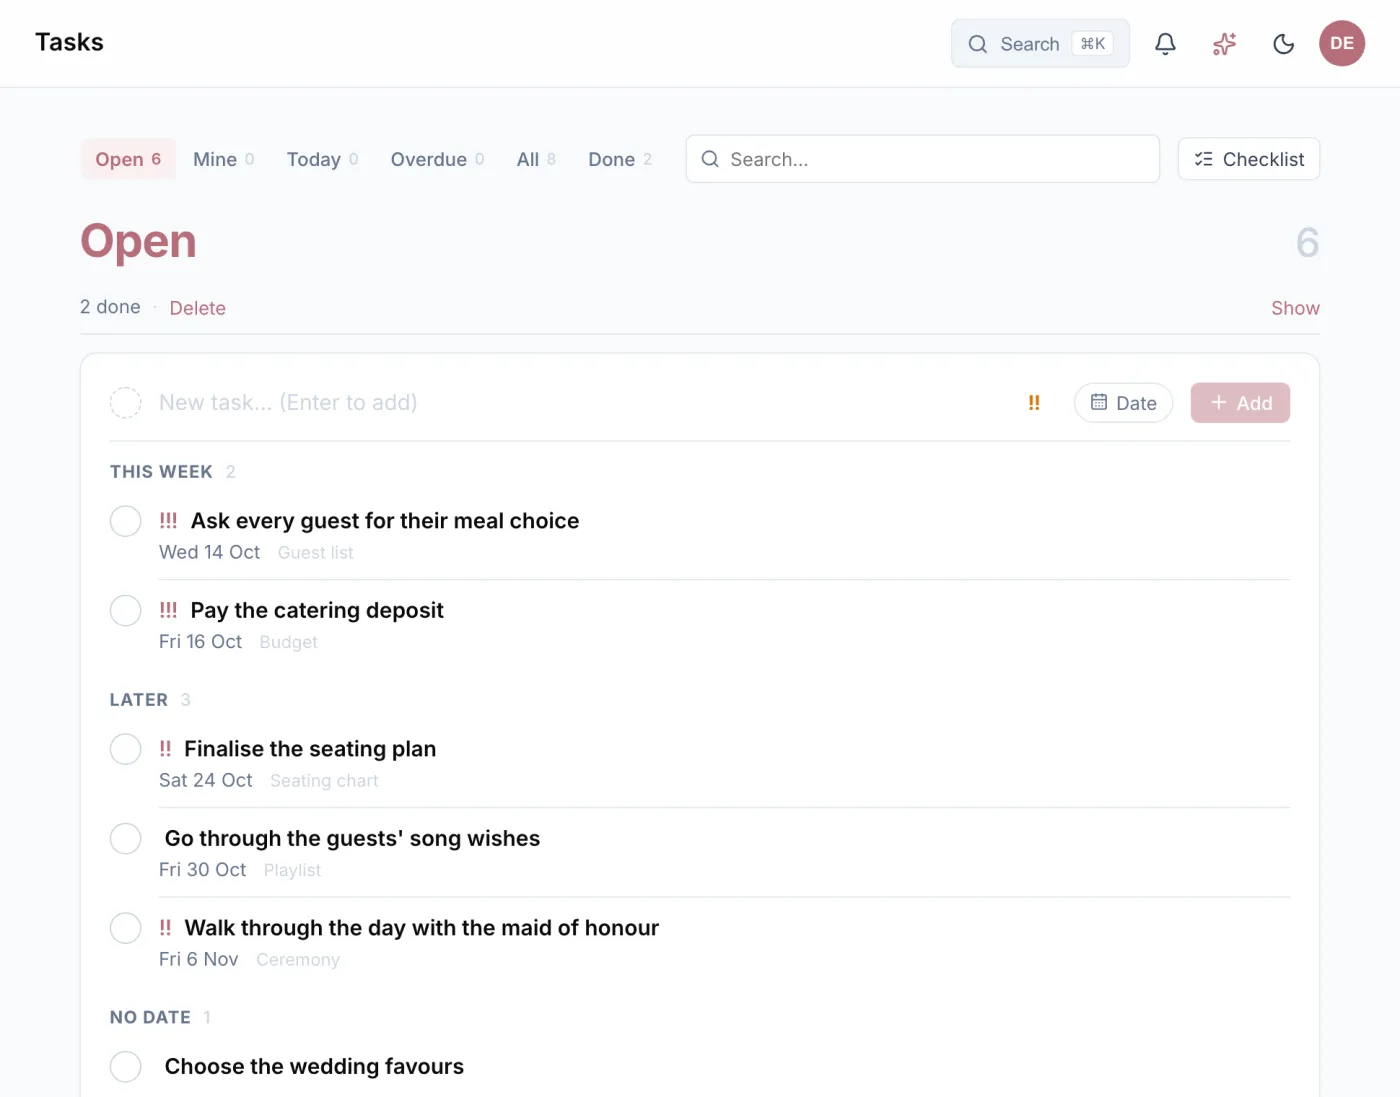
Task: Click priority marker on 'Ask every guest' task
Action: tap(168, 521)
